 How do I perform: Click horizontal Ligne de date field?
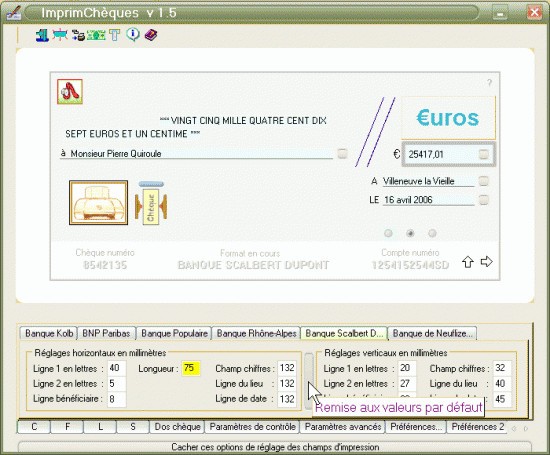click(287, 399)
